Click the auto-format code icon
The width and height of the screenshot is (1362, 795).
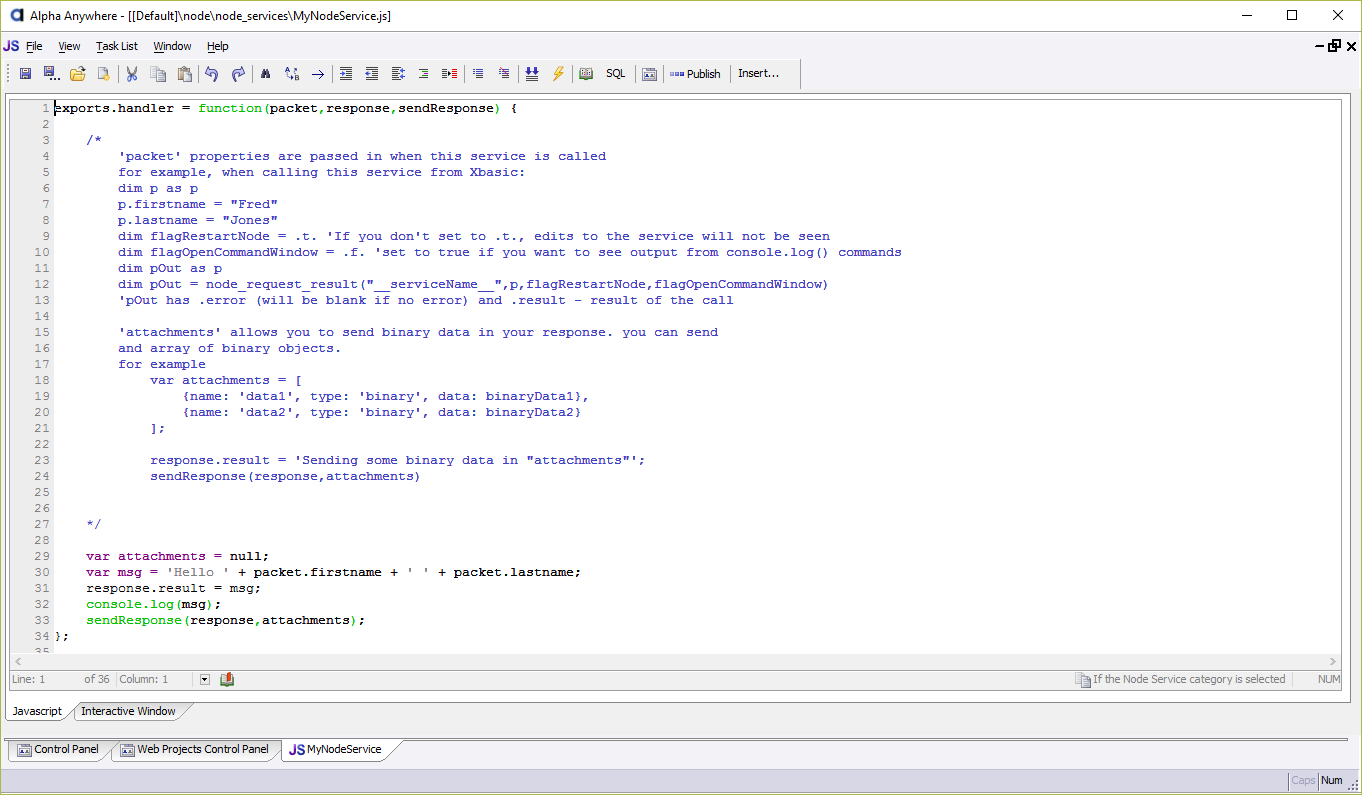point(398,74)
